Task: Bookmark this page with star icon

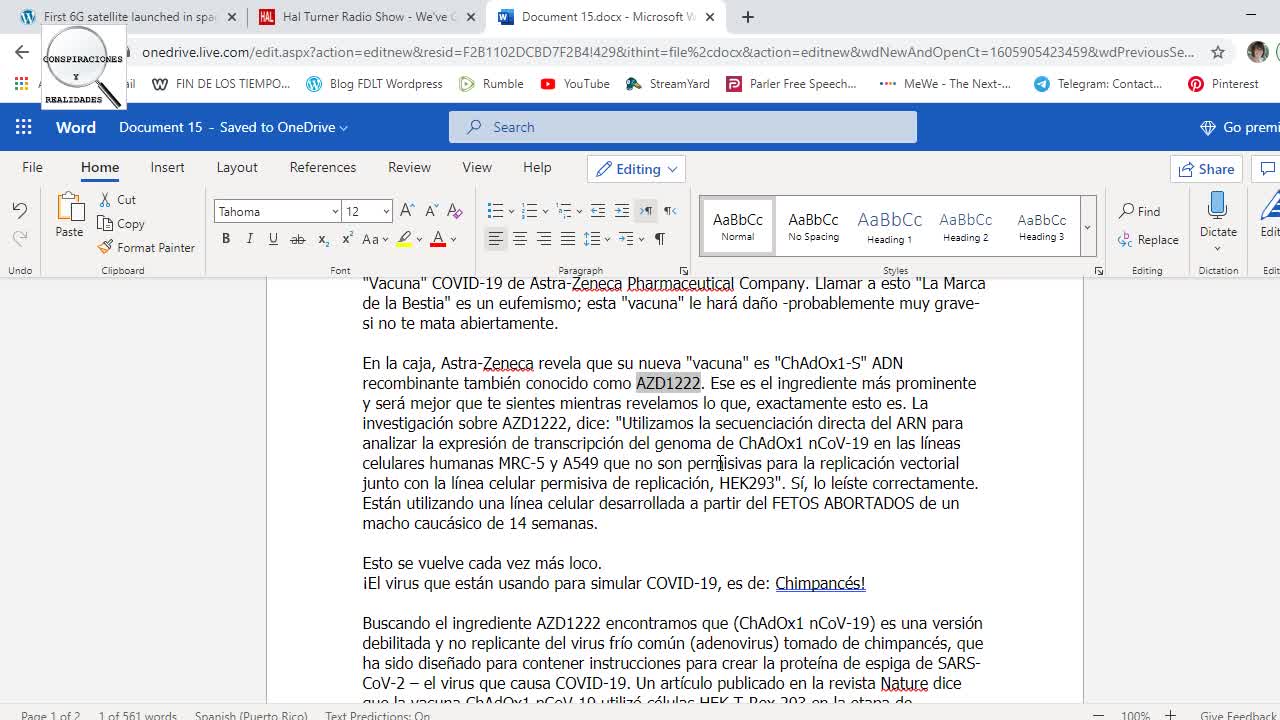Action: pyautogui.click(x=1218, y=52)
